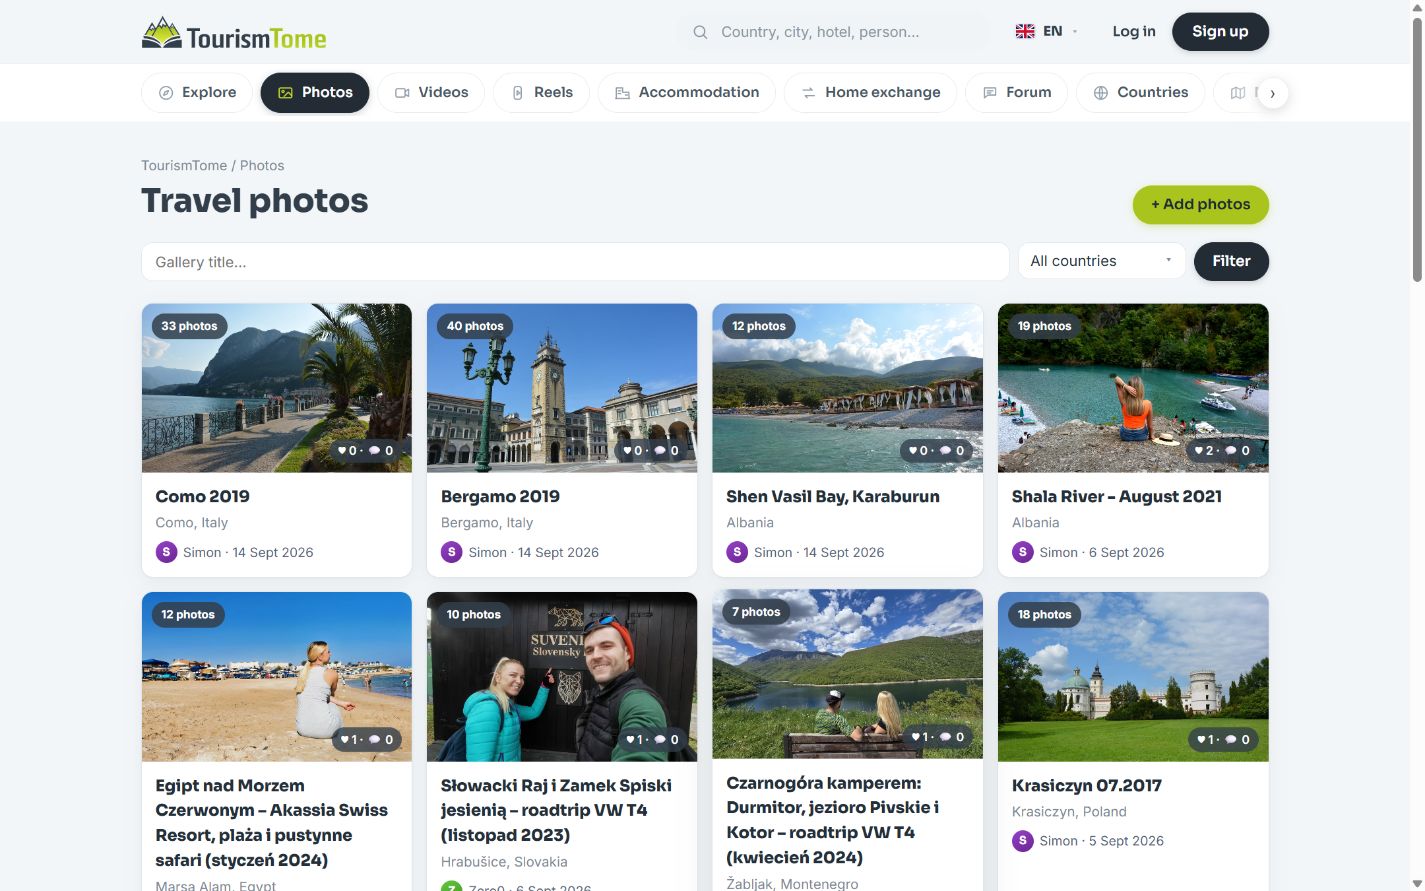Open the Bergamo 2019 gallery thumbnail
1425x891 pixels.
562,388
